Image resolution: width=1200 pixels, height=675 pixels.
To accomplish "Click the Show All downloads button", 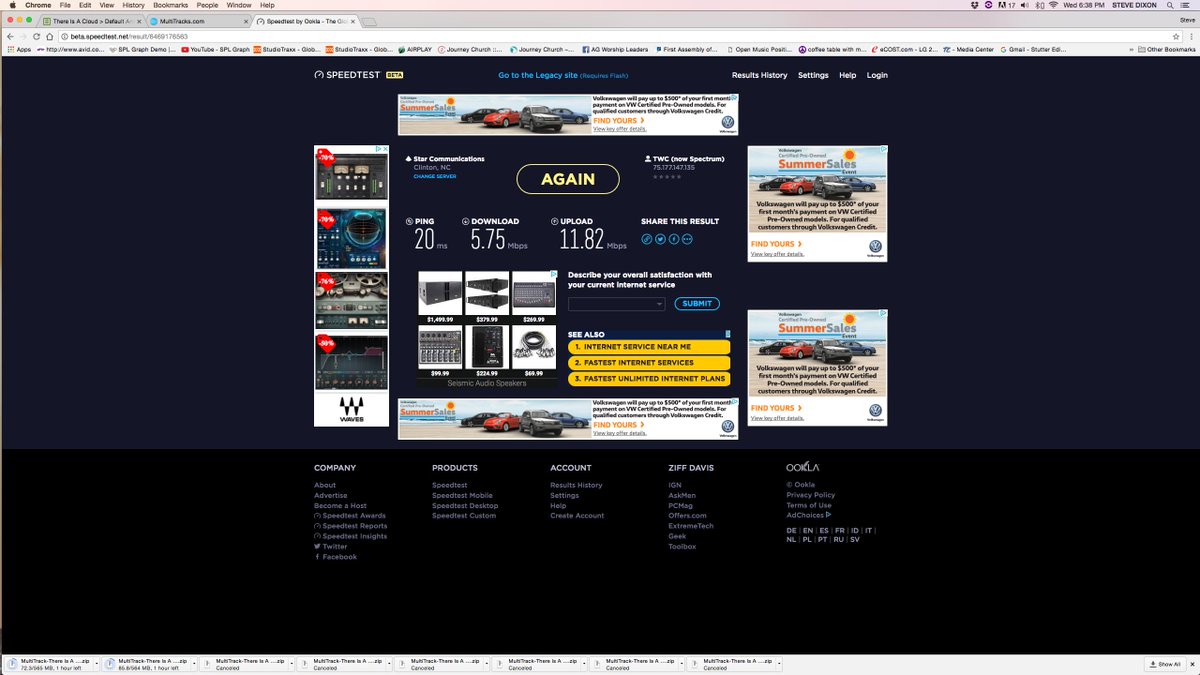I will pos(1165,664).
